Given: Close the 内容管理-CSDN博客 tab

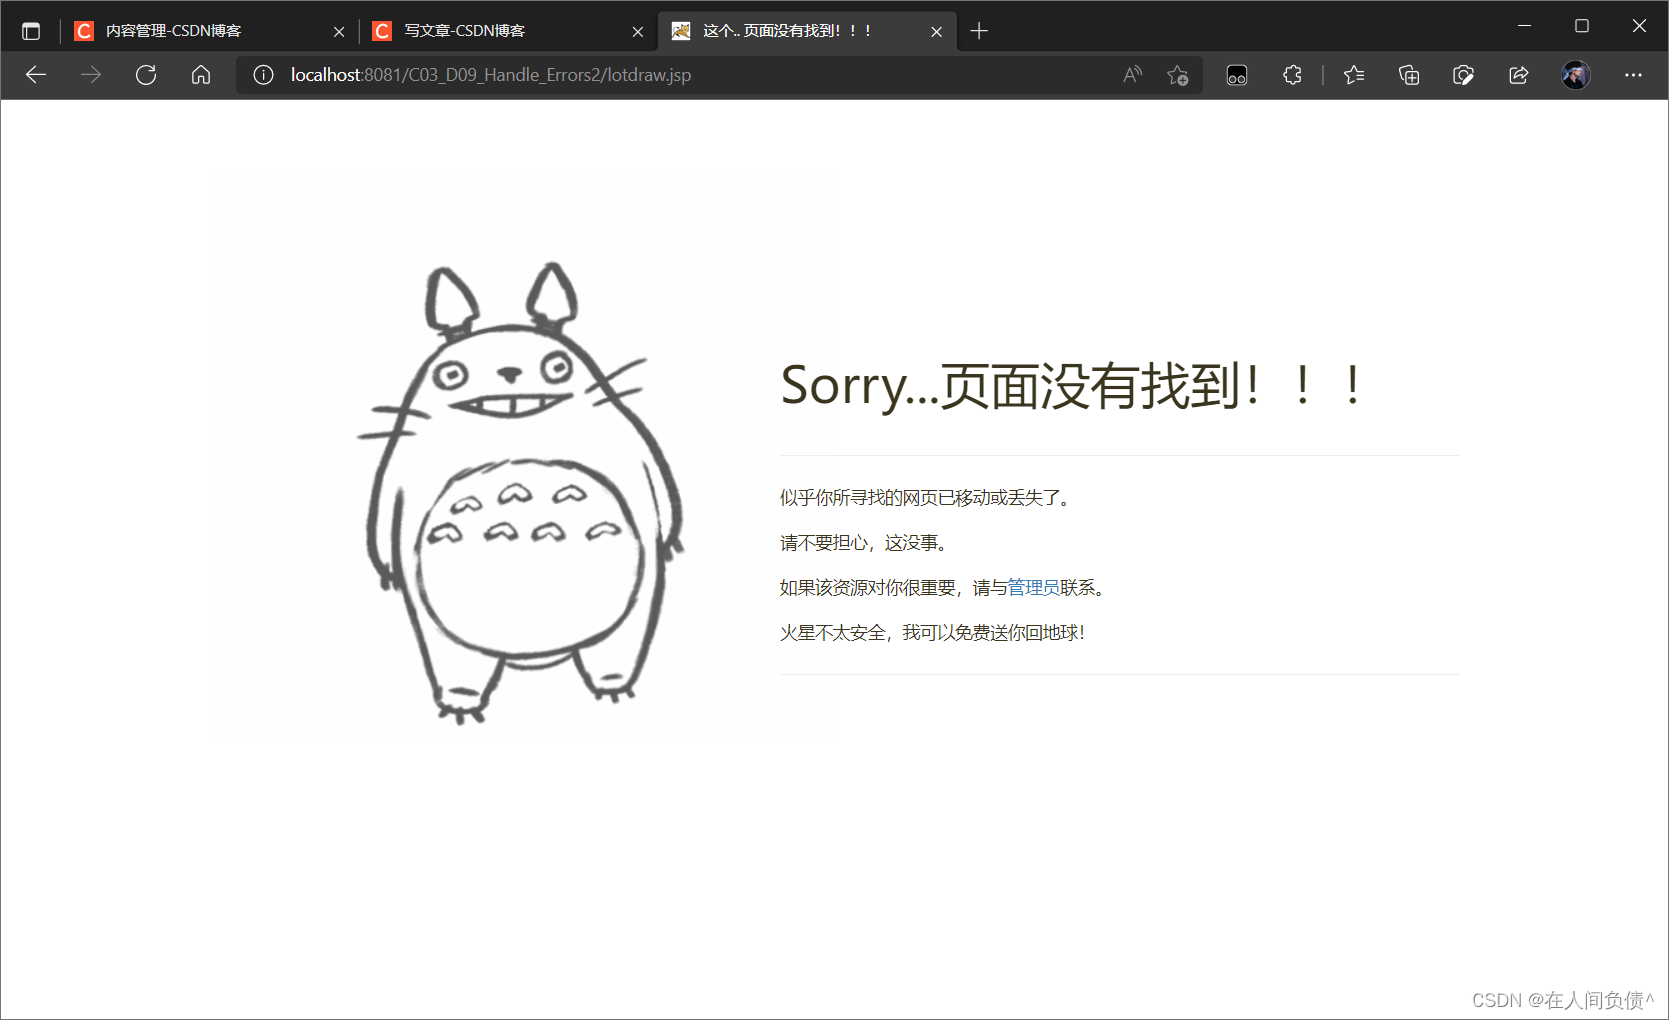Looking at the screenshot, I should coord(339,32).
